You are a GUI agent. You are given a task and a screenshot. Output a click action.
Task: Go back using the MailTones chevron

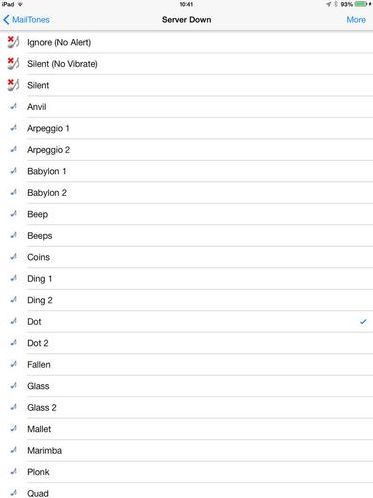[26, 20]
